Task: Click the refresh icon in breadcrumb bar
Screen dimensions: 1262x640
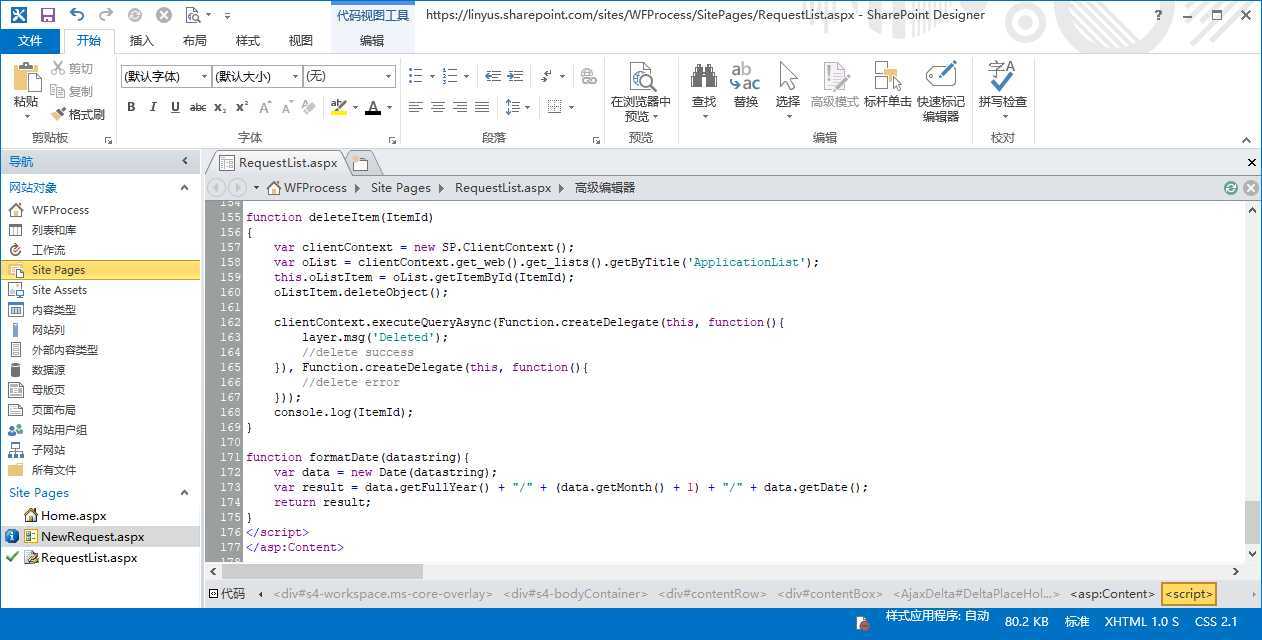Action: [x=1231, y=187]
